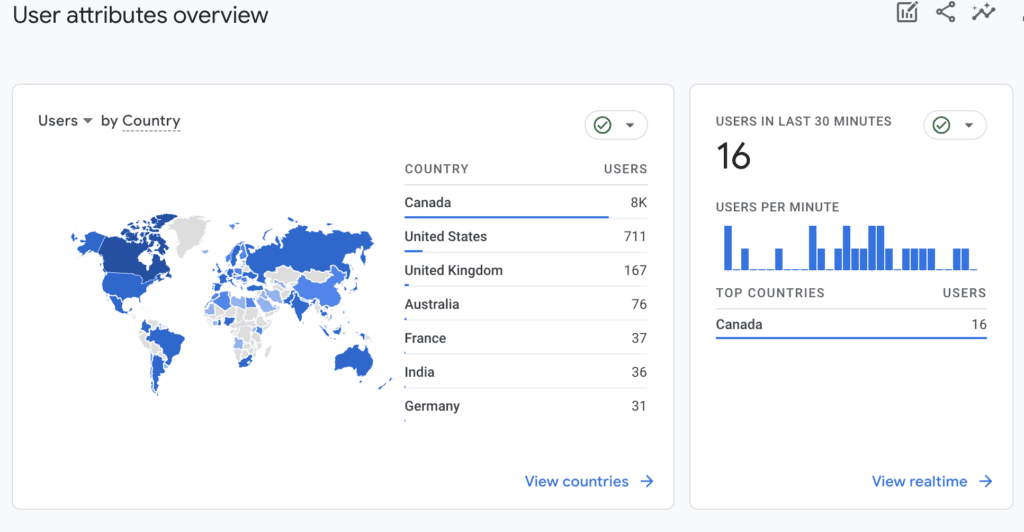Open View countries link
The height and width of the screenshot is (532, 1024).
577,481
